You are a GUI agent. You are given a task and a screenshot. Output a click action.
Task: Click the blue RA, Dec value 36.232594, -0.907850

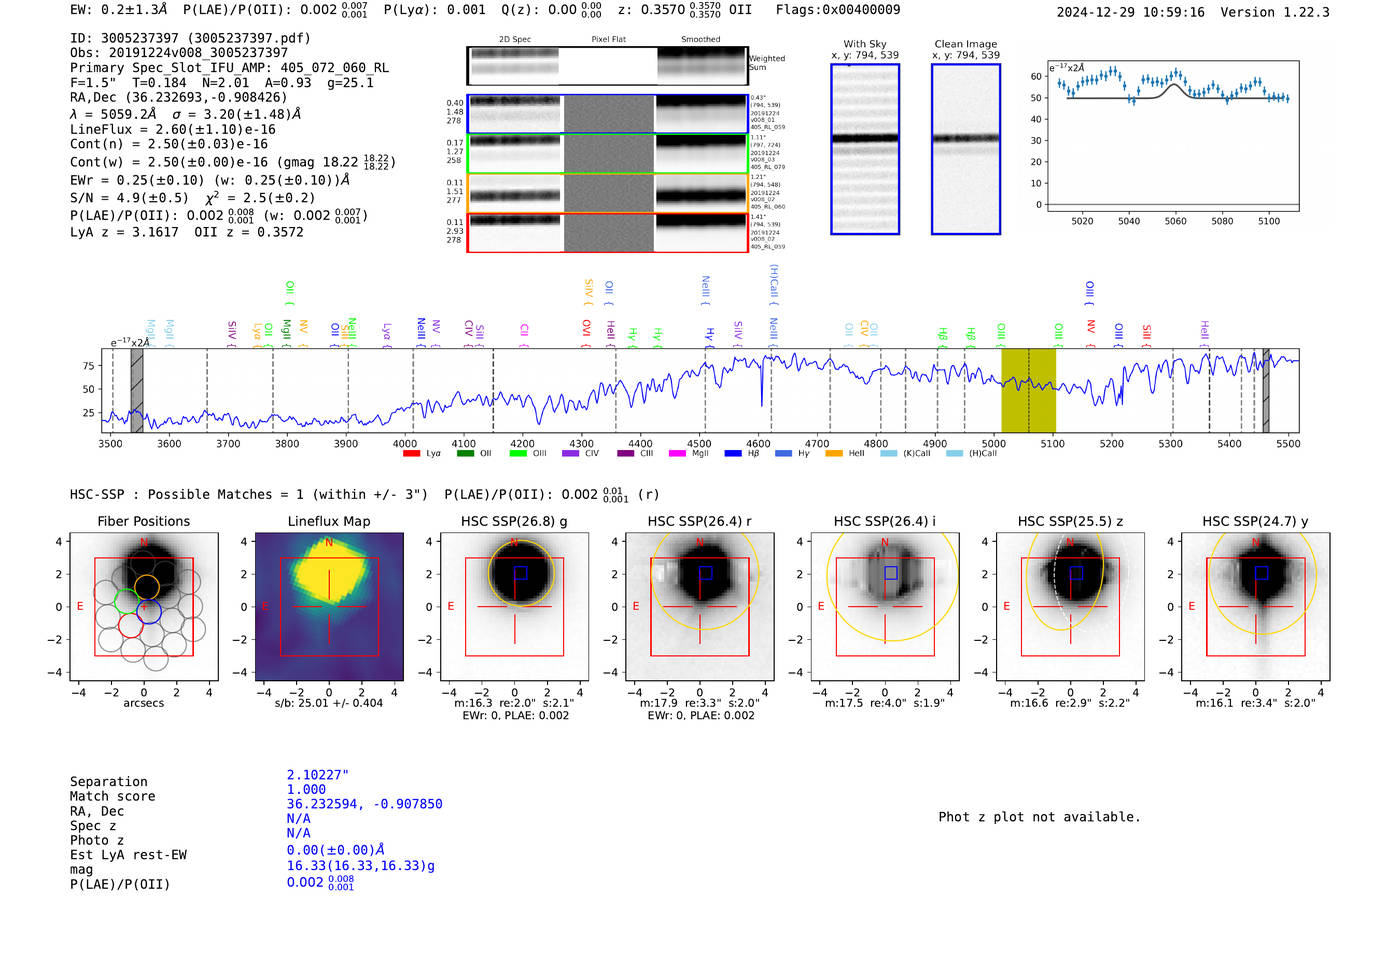(364, 804)
